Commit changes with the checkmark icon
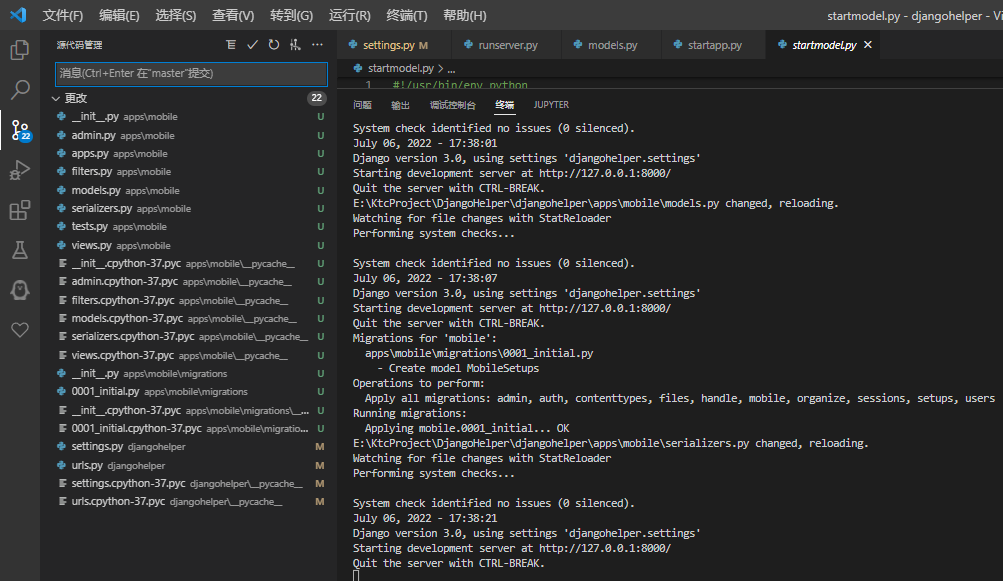This screenshot has height=581, width=1003. tap(252, 45)
